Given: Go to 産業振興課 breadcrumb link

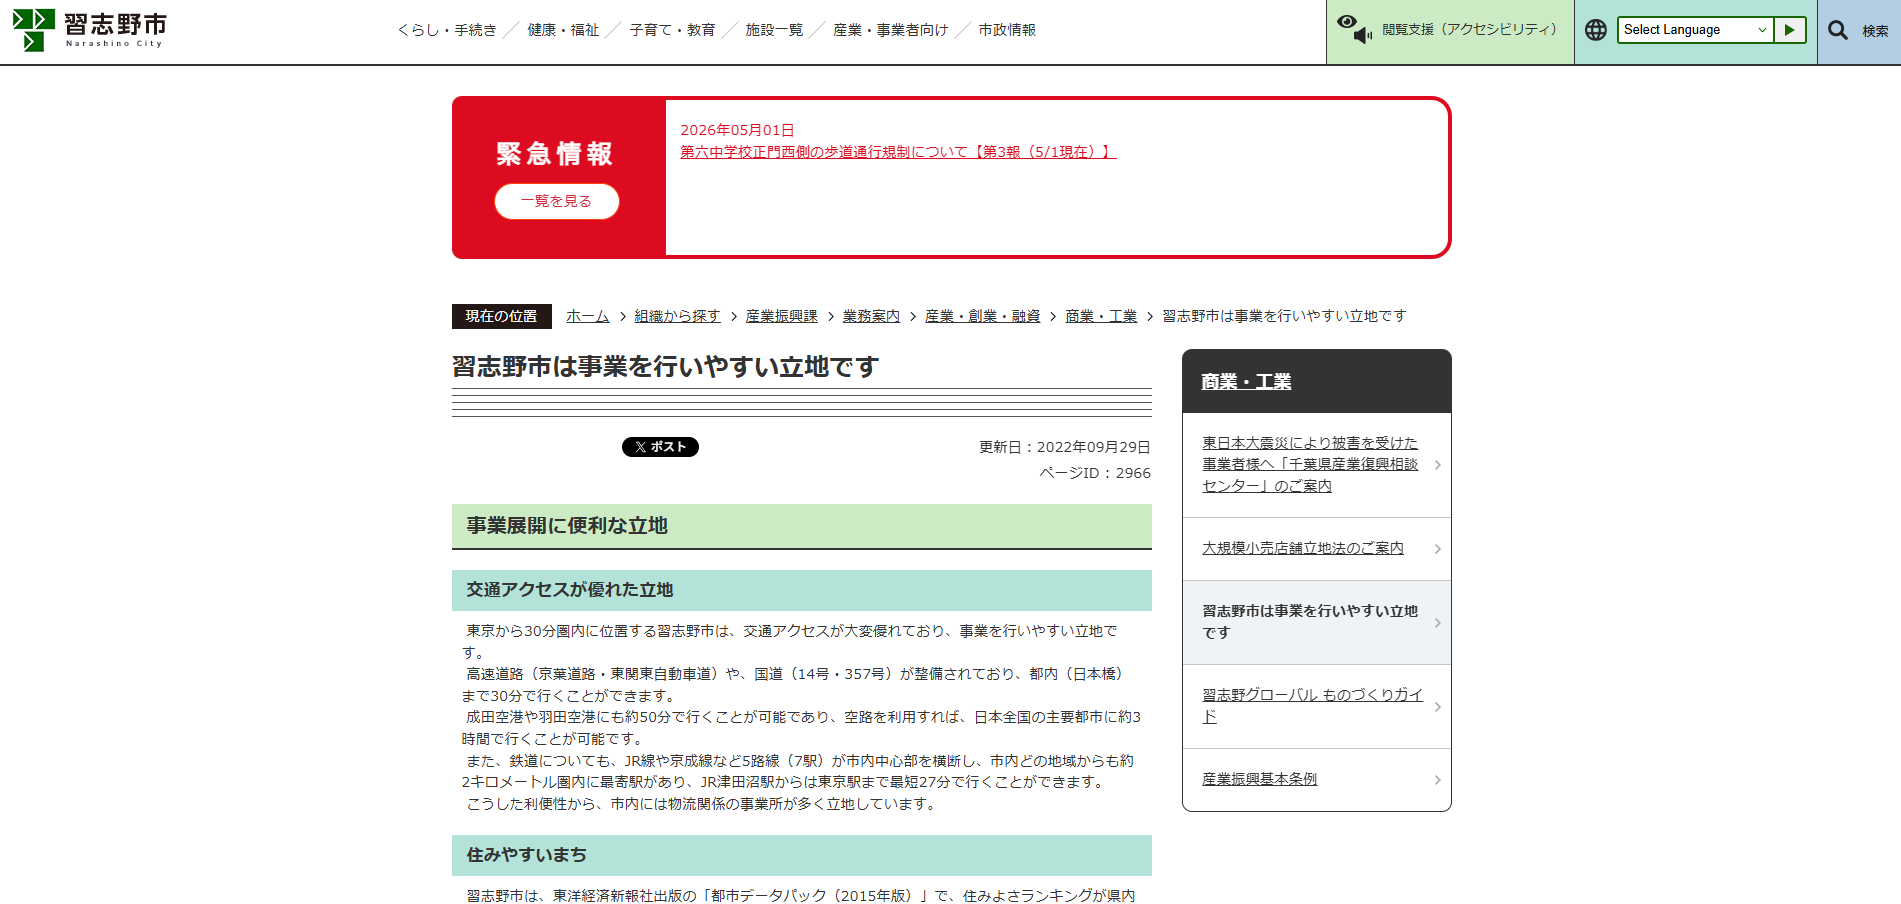Looking at the screenshot, I should (x=781, y=316).
